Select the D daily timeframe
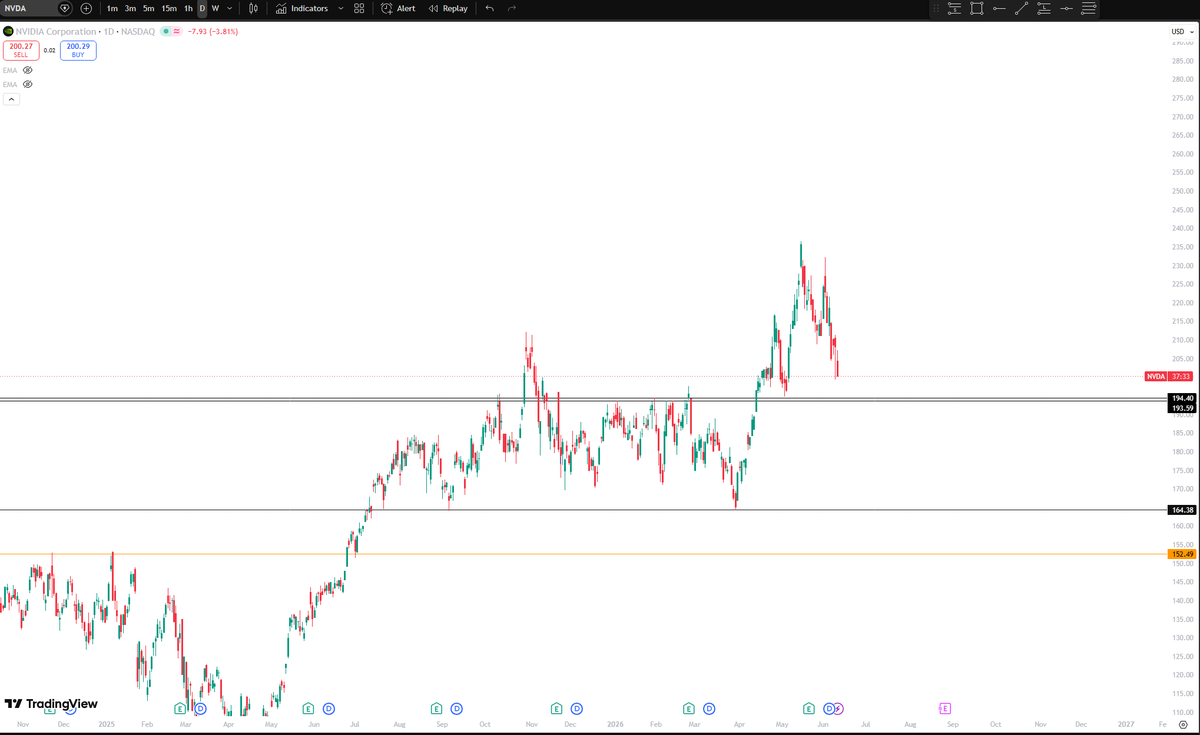Image resolution: width=1200 pixels, height=735 pixels. tap(202, 8)
